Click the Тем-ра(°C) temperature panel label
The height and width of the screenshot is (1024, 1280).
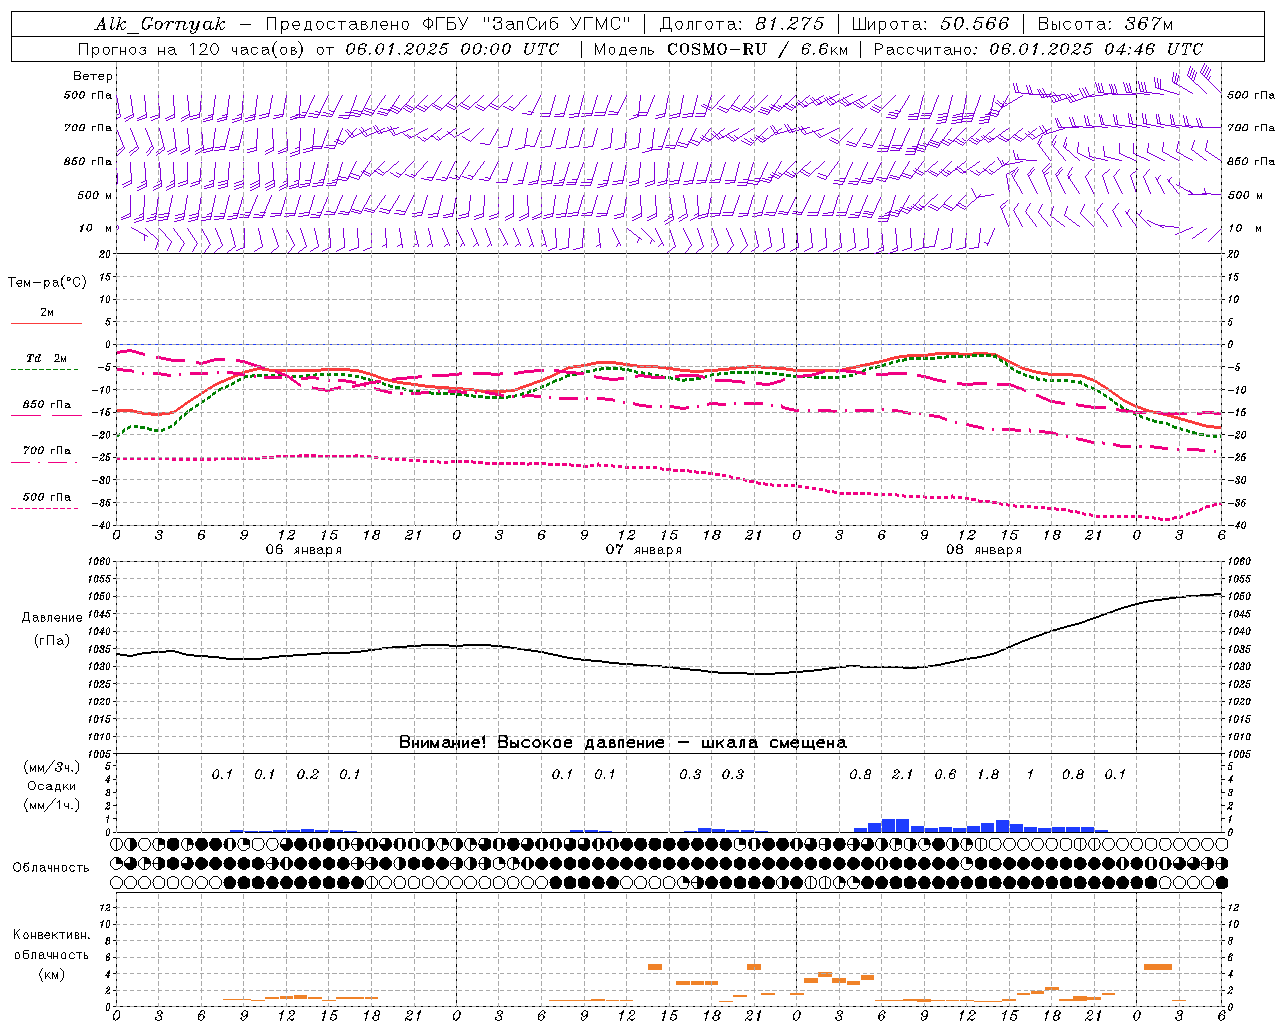point(47,283)
